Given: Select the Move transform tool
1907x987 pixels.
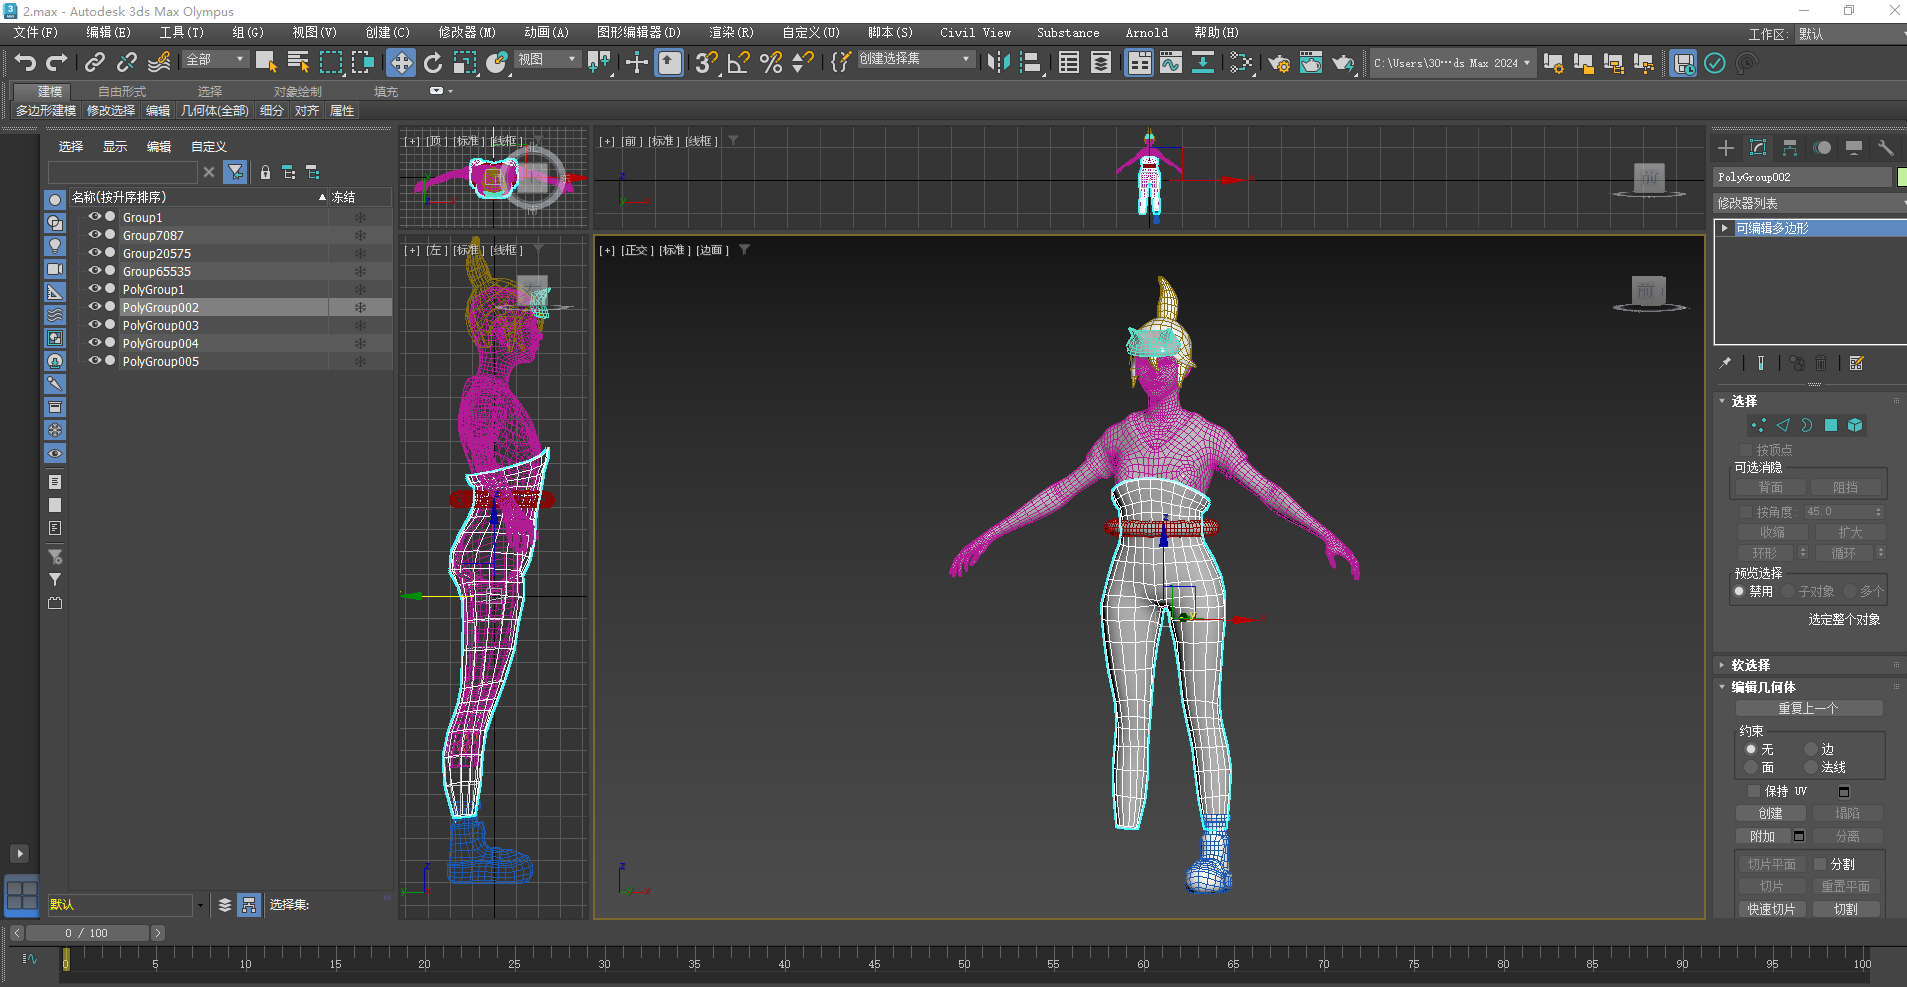Looking at the screenshot, I should [x=400, y=63].
